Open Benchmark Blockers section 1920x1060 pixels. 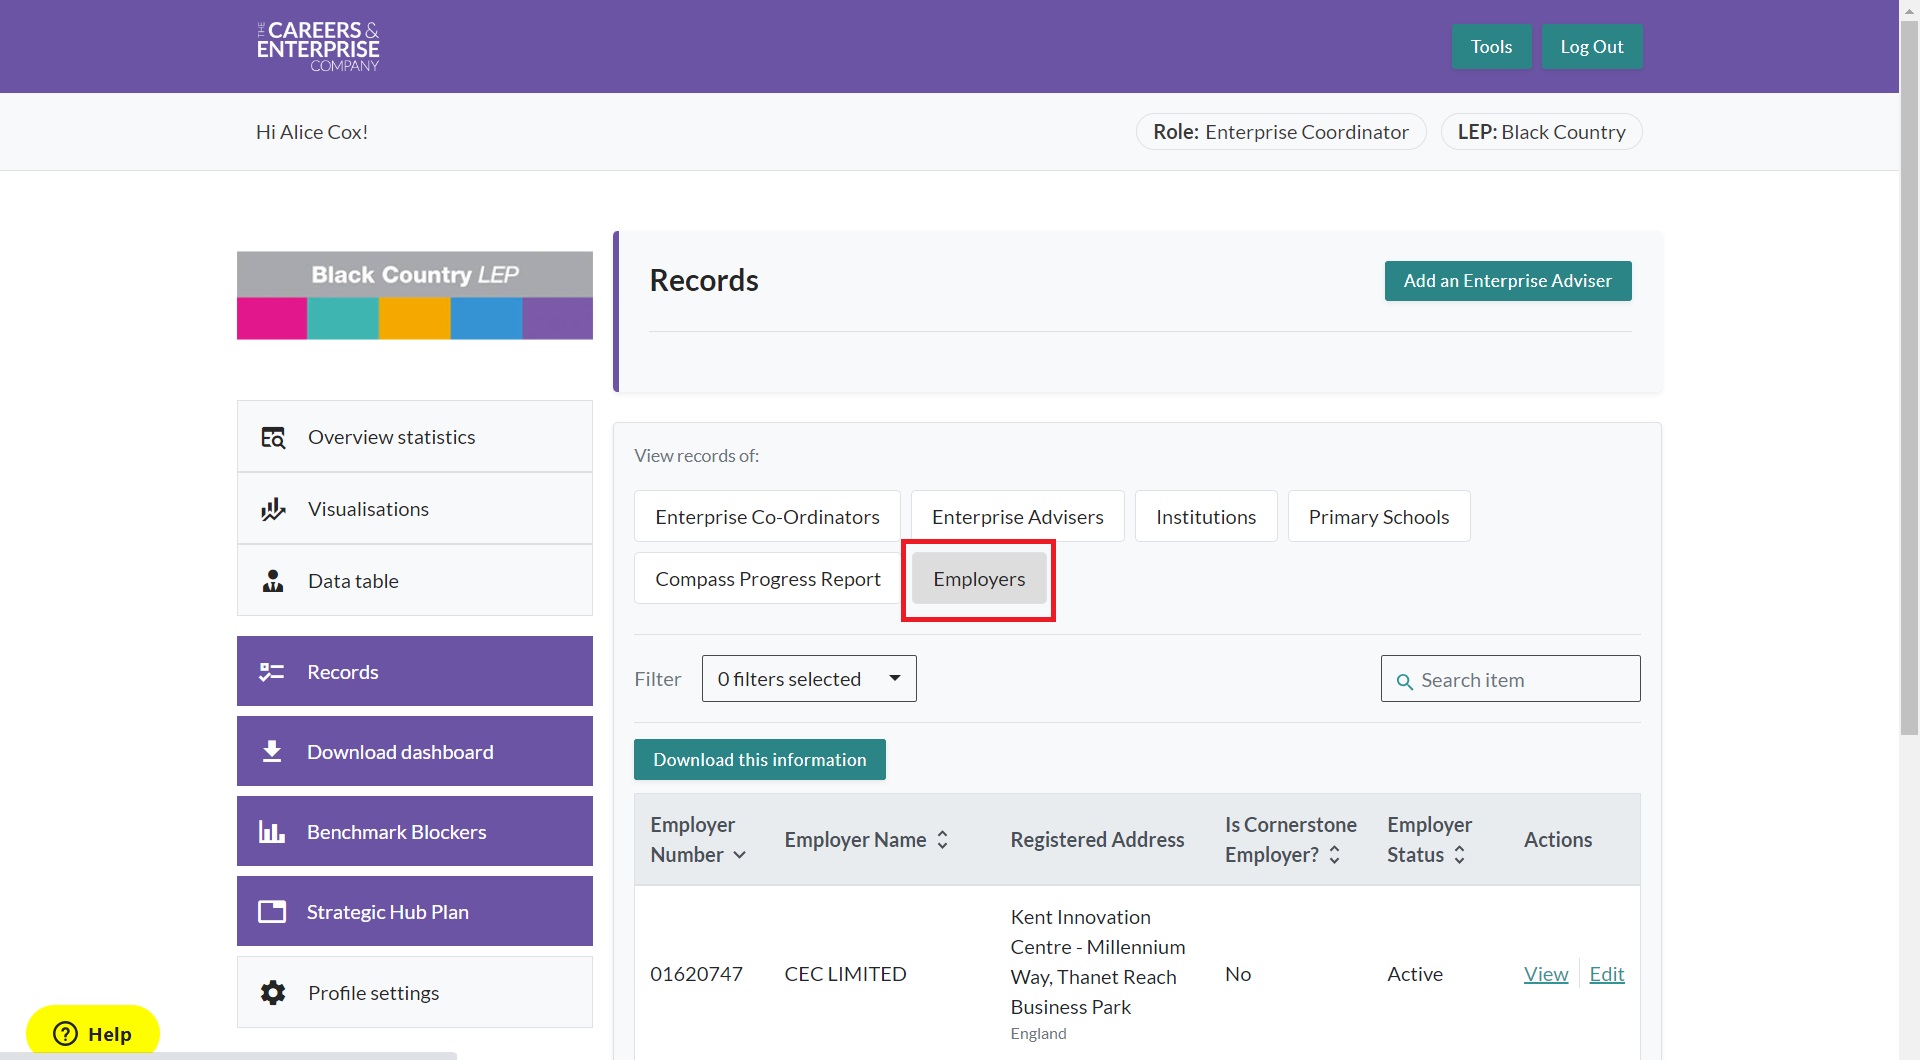coord(415,831)
